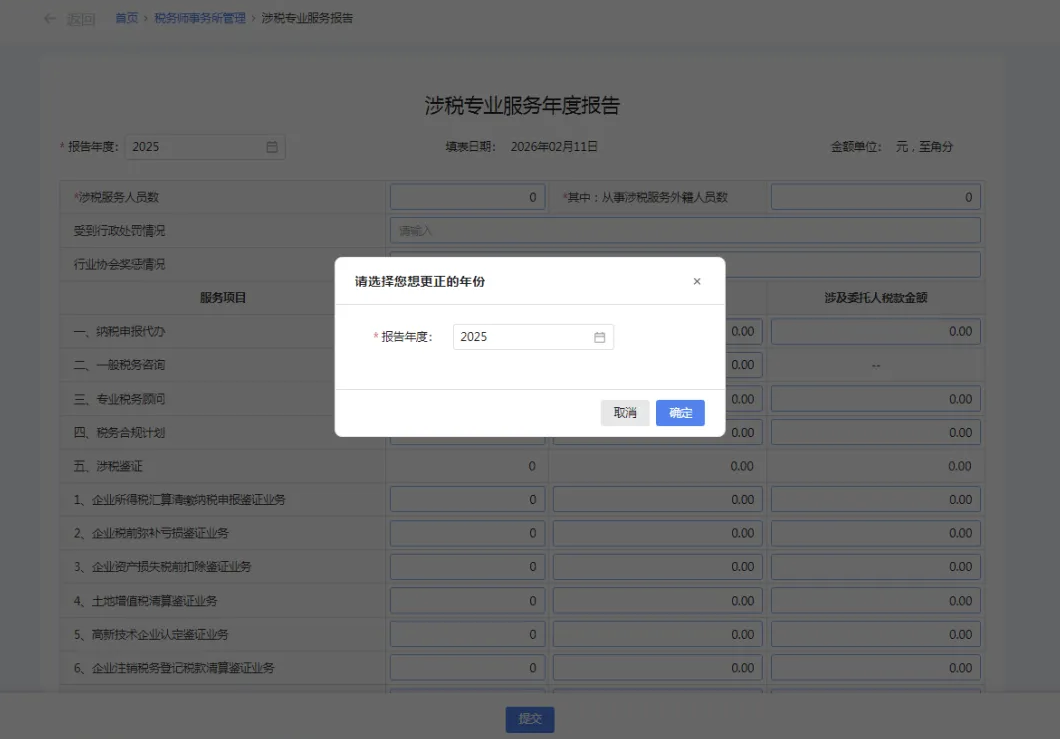The width and height of the screenshot is (1060, 739).
Task: Click the 二、一般税务咨询 row label
Action: coord(119,365)
